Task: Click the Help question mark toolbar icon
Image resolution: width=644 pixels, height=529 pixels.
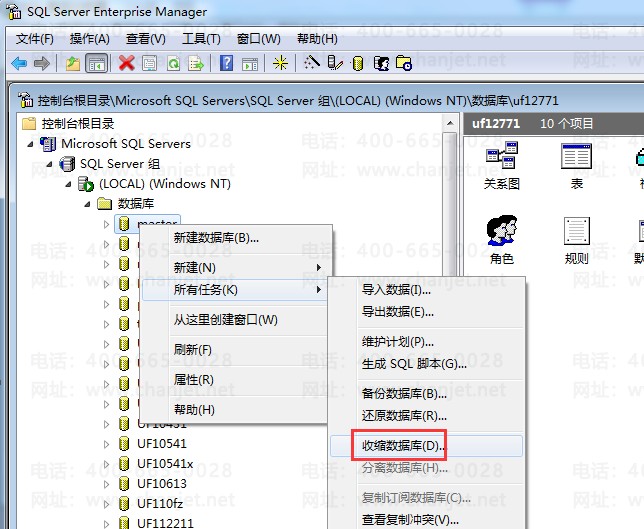Action: tap(226, 63)
